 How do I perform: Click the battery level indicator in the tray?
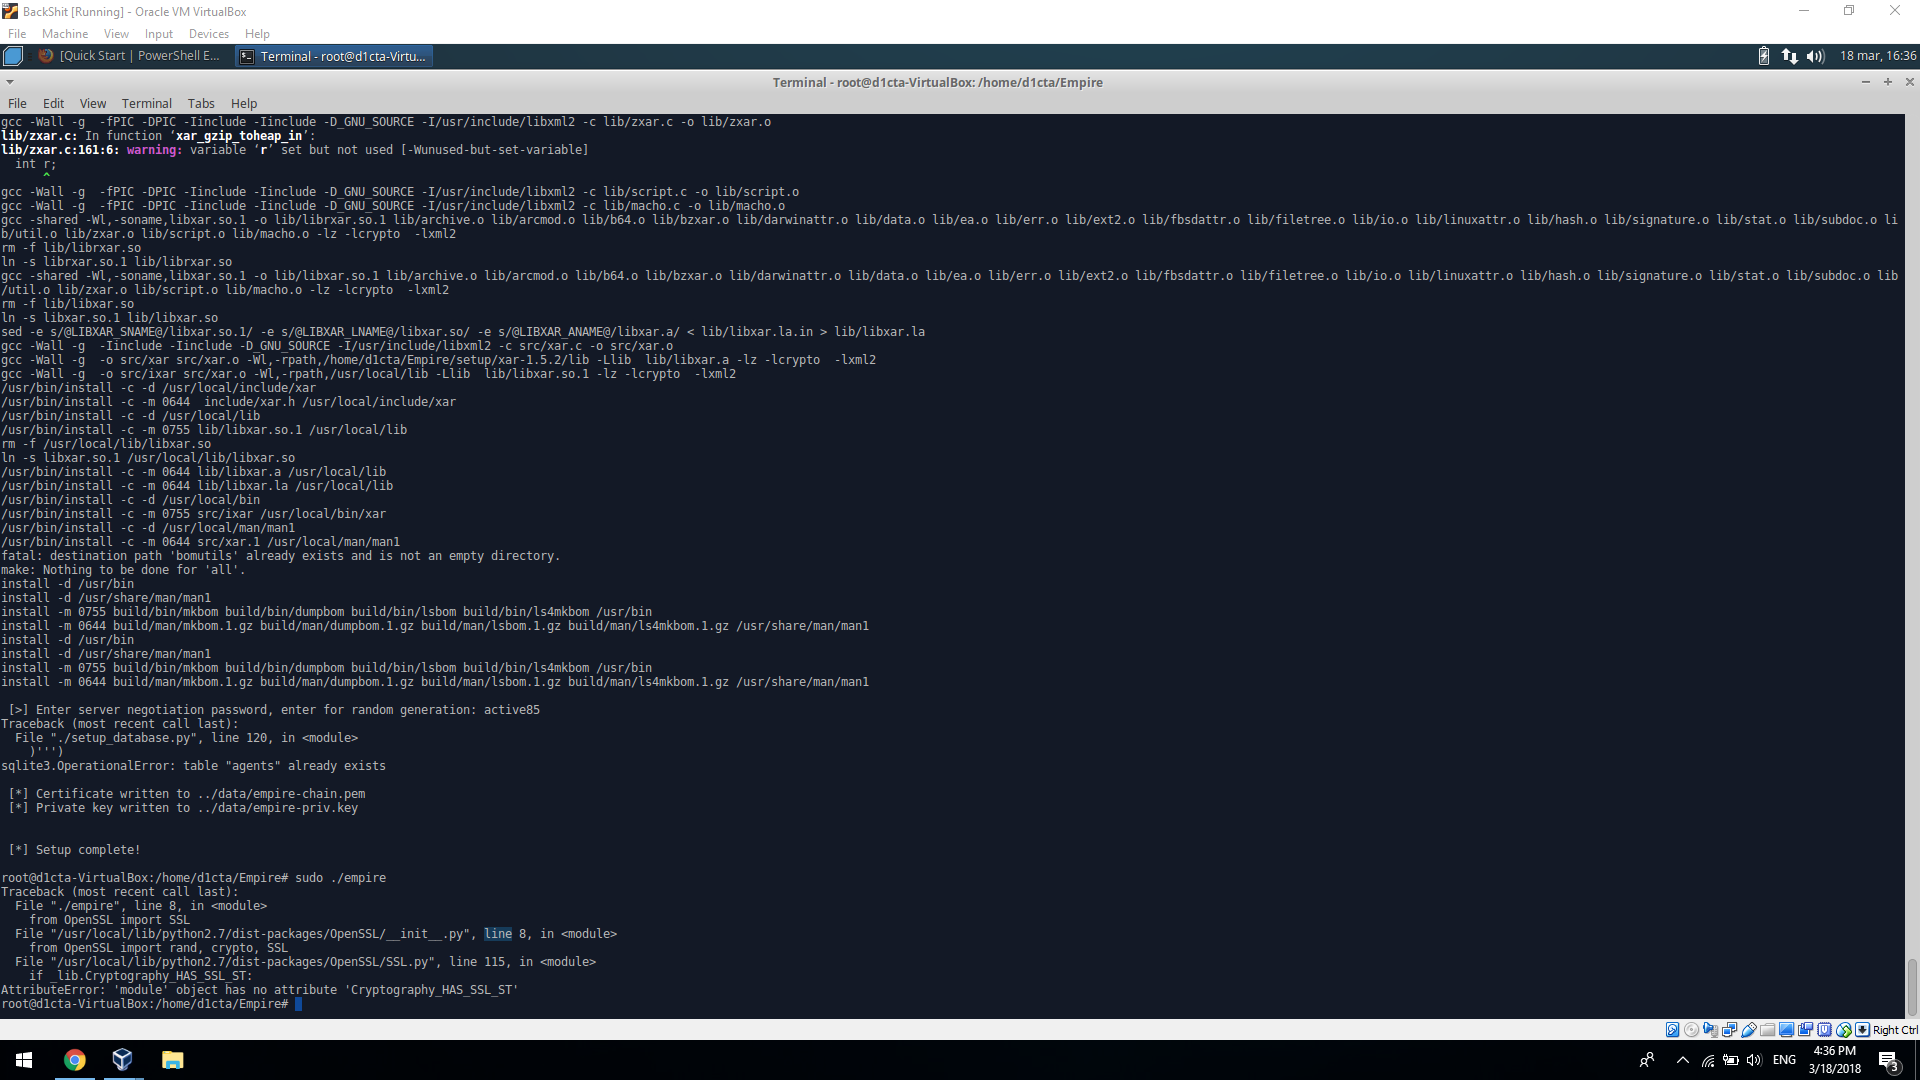[1731, 1061]
